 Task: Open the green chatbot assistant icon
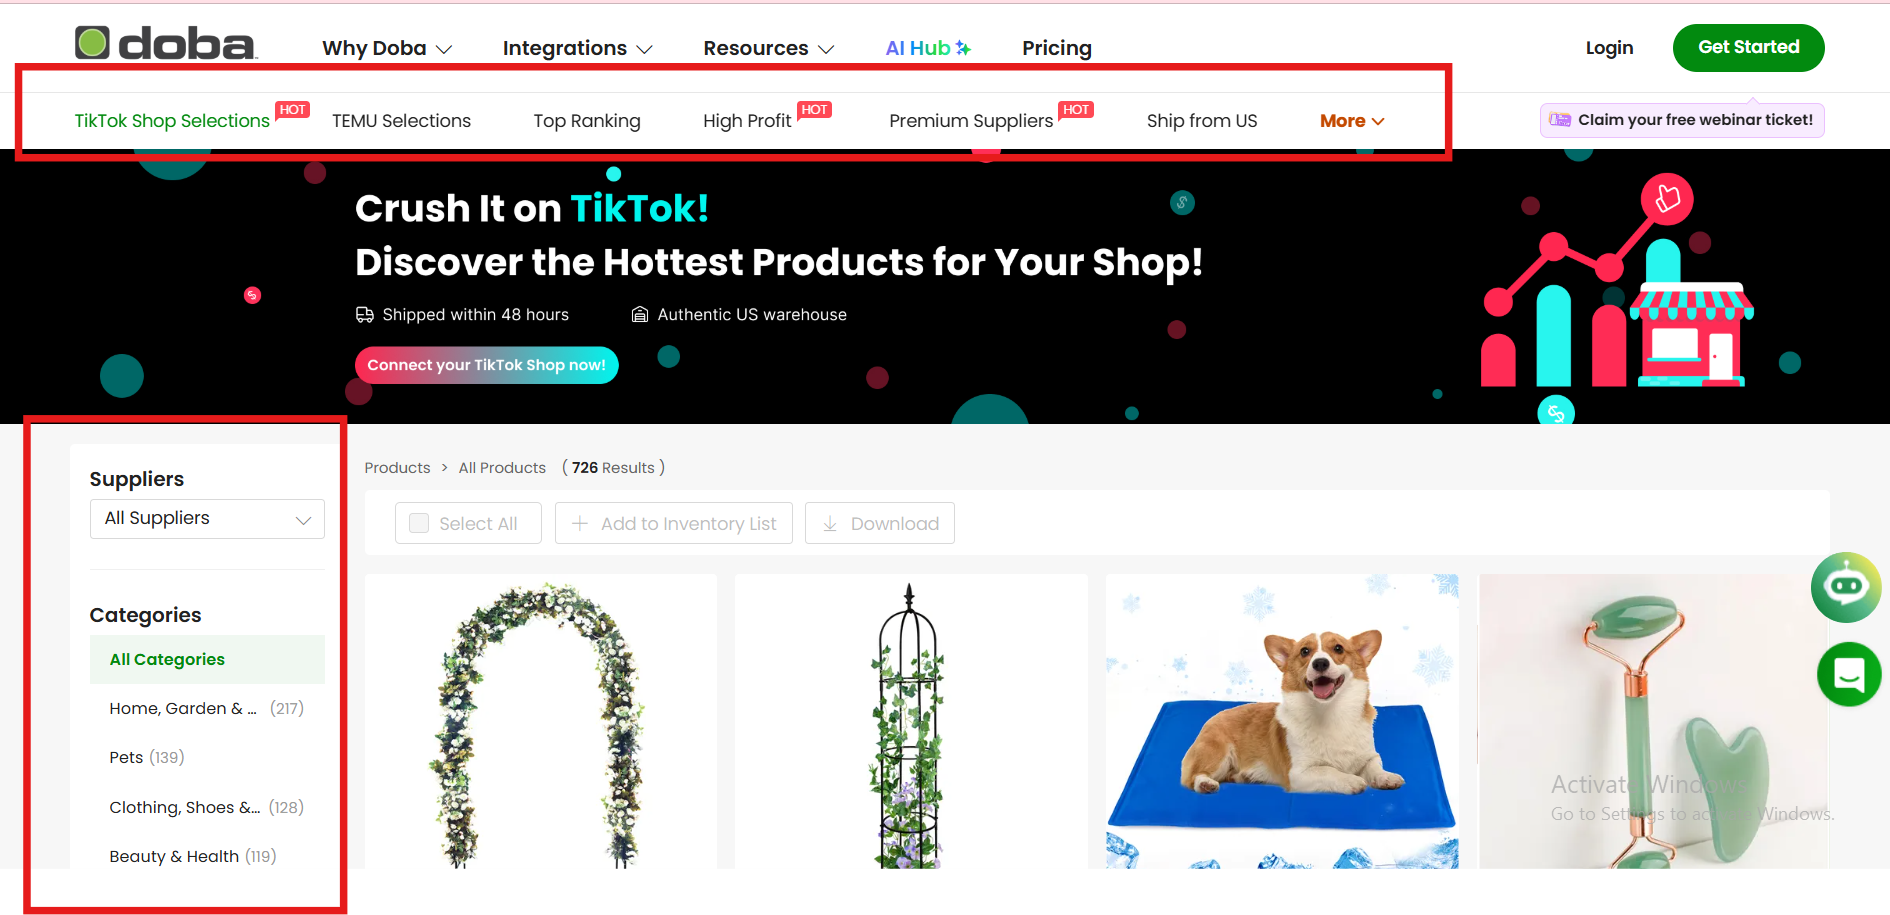click(x=1845, y=587)
